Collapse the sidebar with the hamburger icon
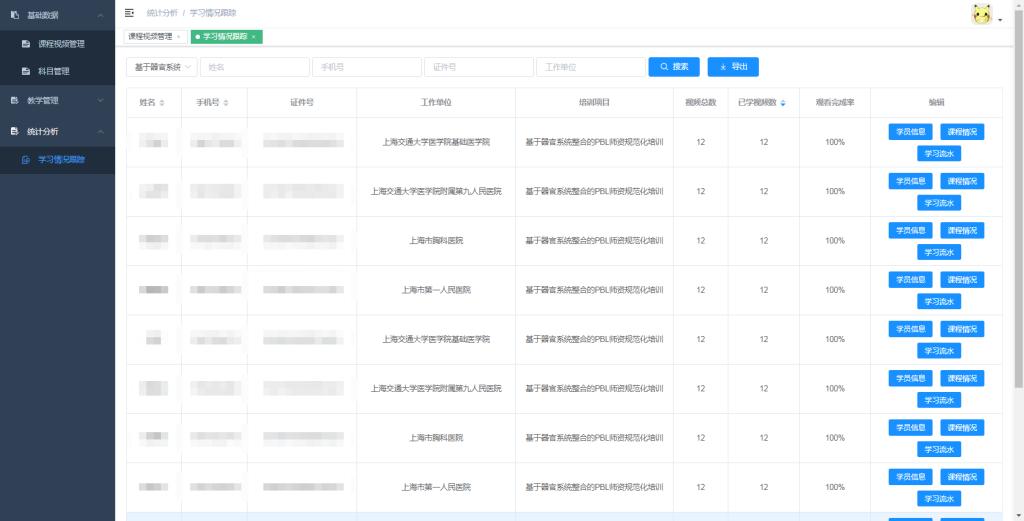Screen dimensions: 1024x521 click(x=129, y=12)
